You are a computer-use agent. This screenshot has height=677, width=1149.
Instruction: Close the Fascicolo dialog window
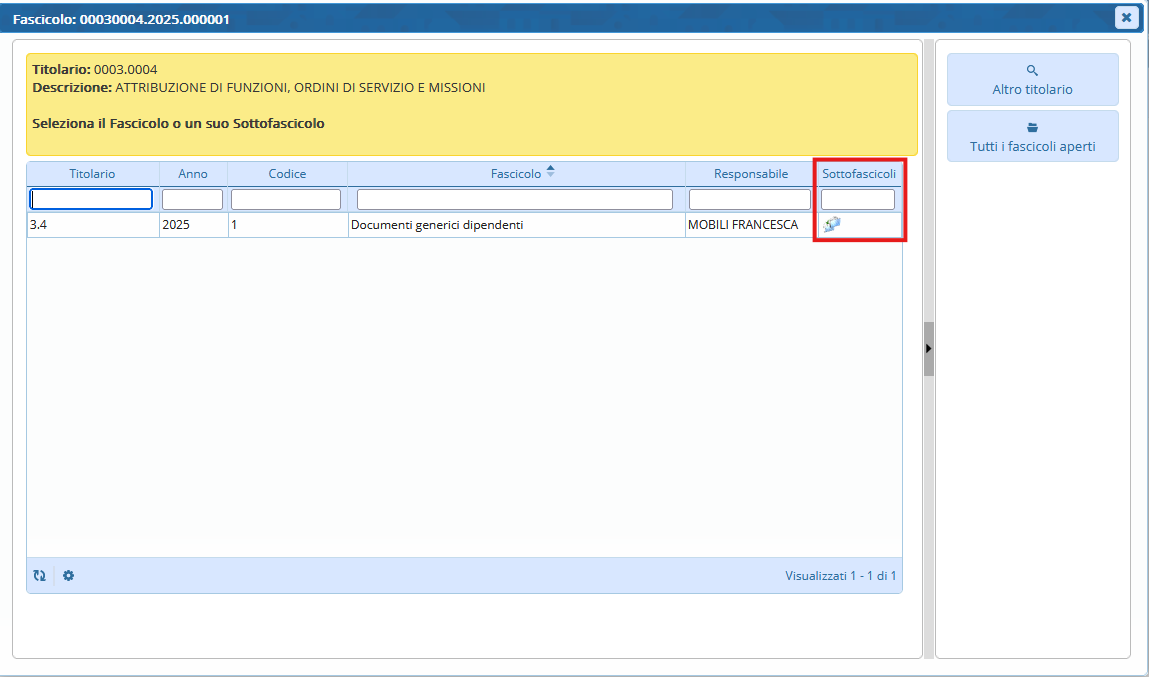(x=1126, y=17)
